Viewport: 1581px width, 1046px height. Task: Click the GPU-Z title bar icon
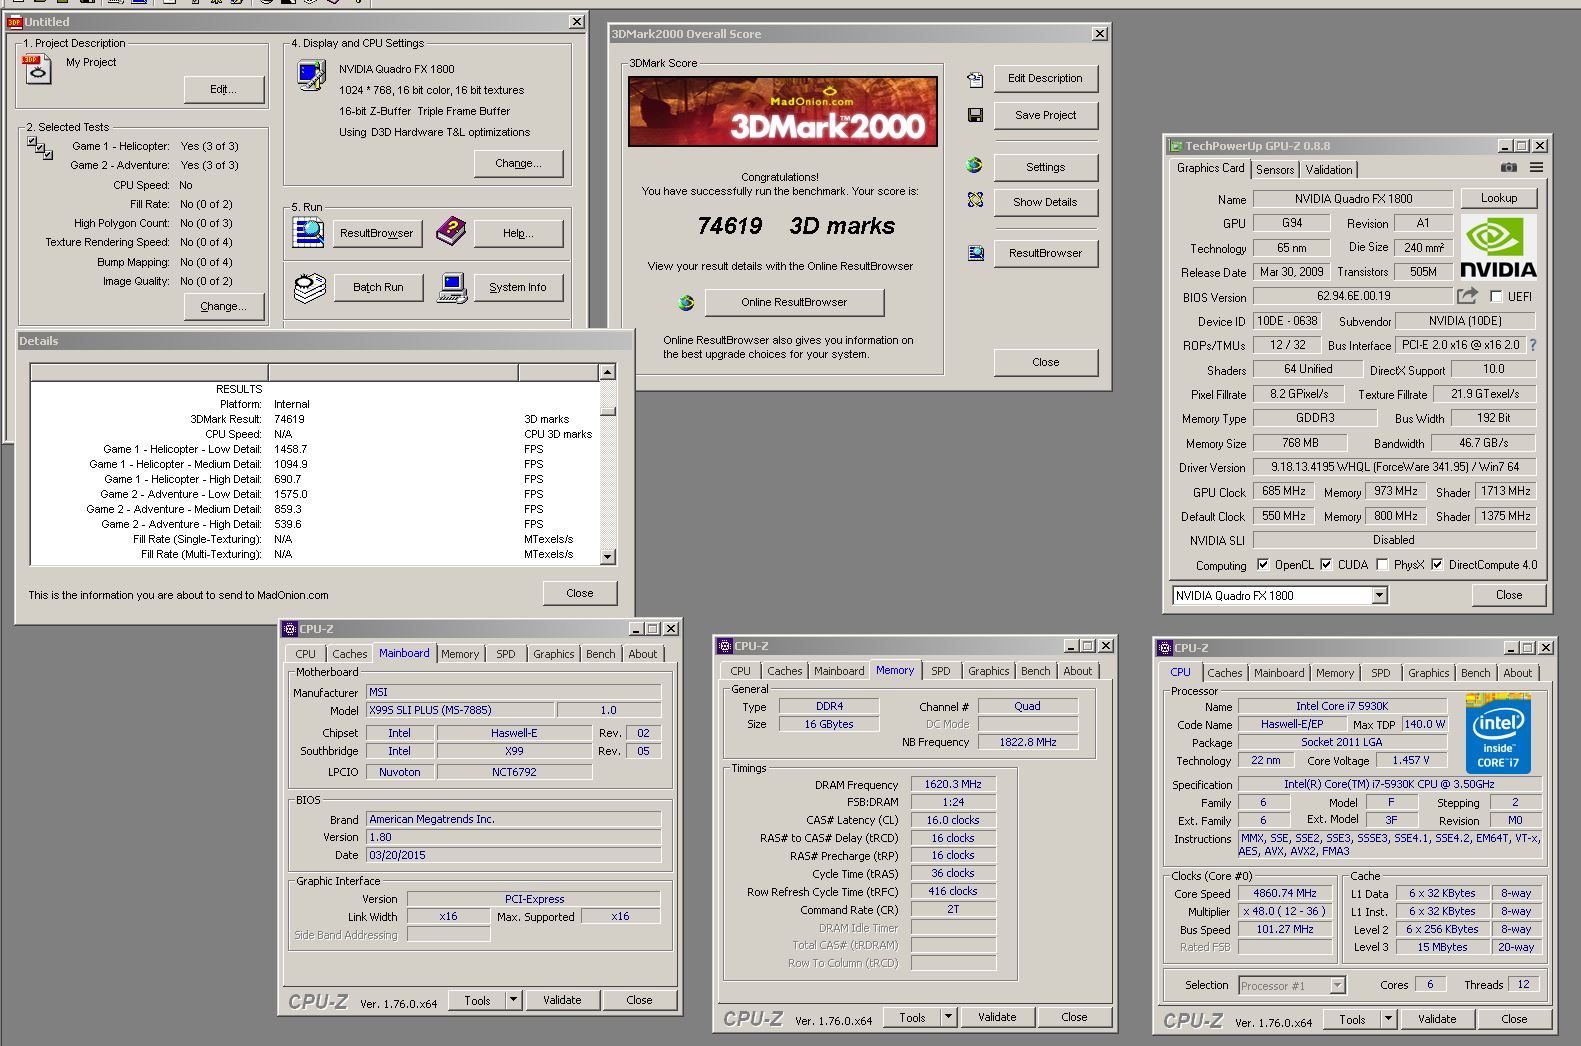pos(1176,146)
